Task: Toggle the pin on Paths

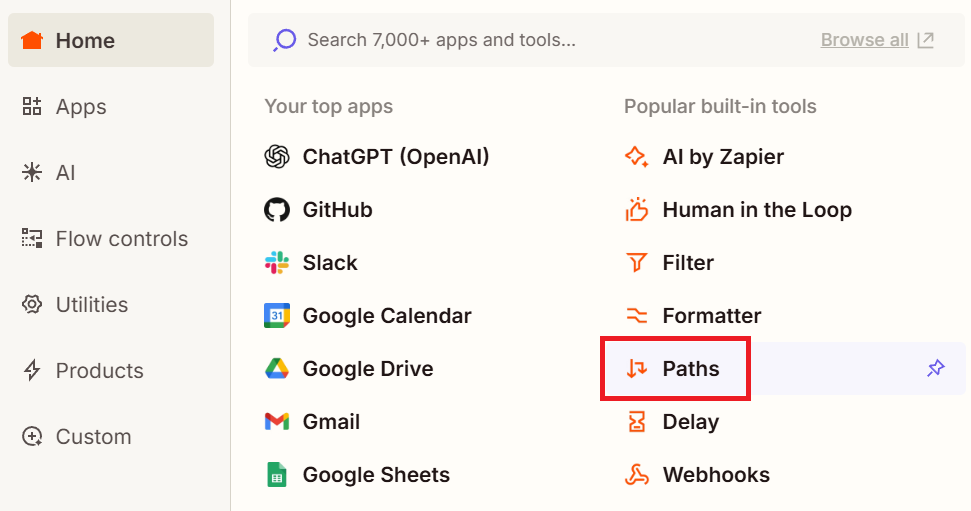Action: click(x=935, y=369)
